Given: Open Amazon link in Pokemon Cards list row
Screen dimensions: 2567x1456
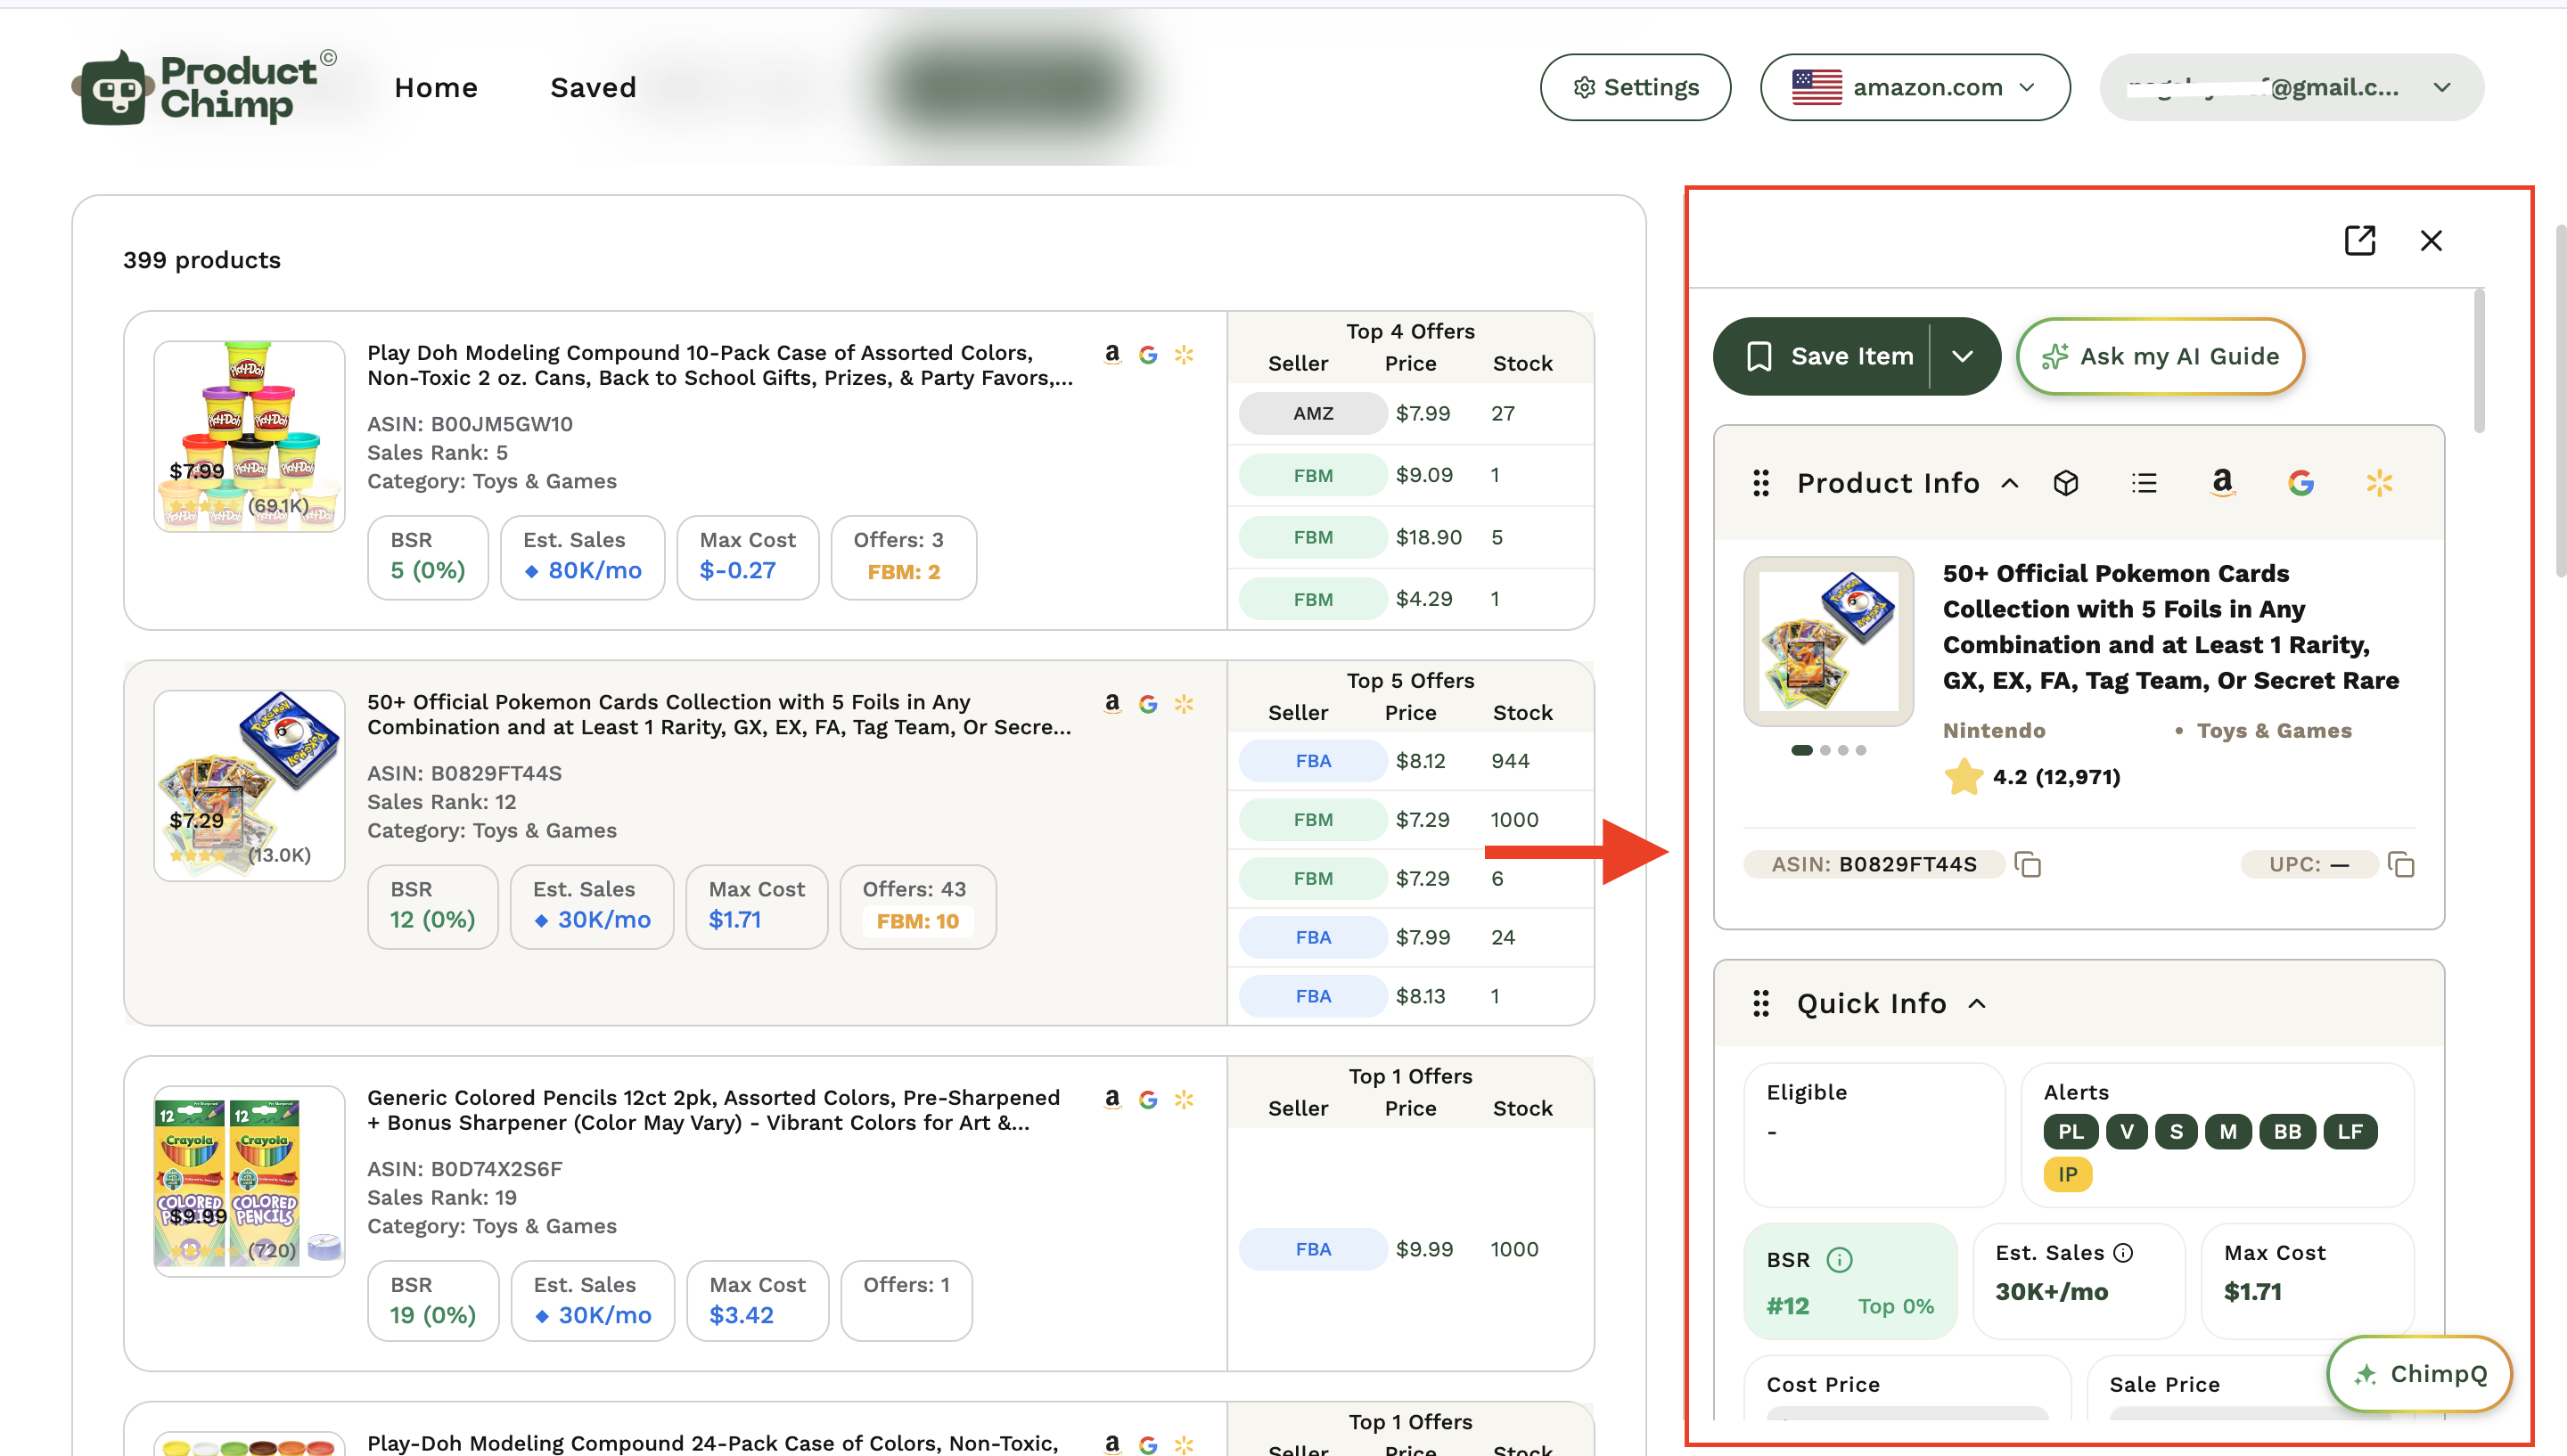Looking at the screenshot, I should (x=1112, y=703).
